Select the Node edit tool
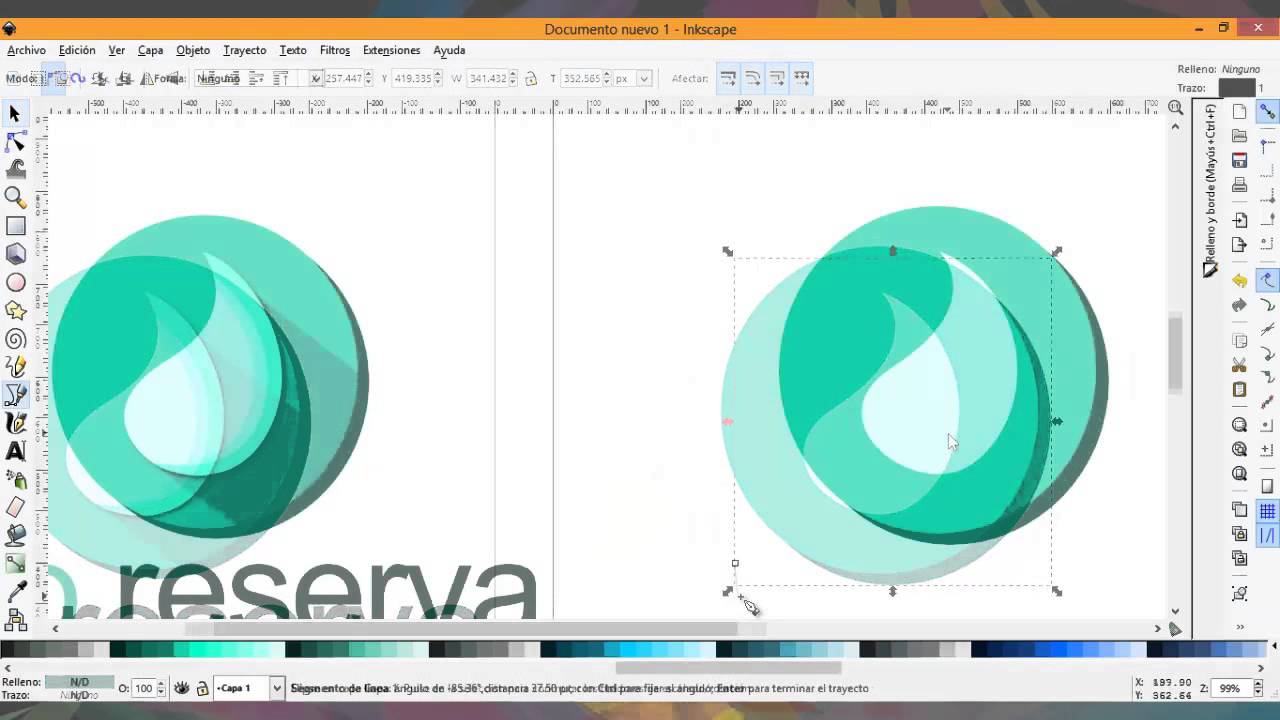The width and height of the screenshot is (1280, 720). [x=15, y=142]
